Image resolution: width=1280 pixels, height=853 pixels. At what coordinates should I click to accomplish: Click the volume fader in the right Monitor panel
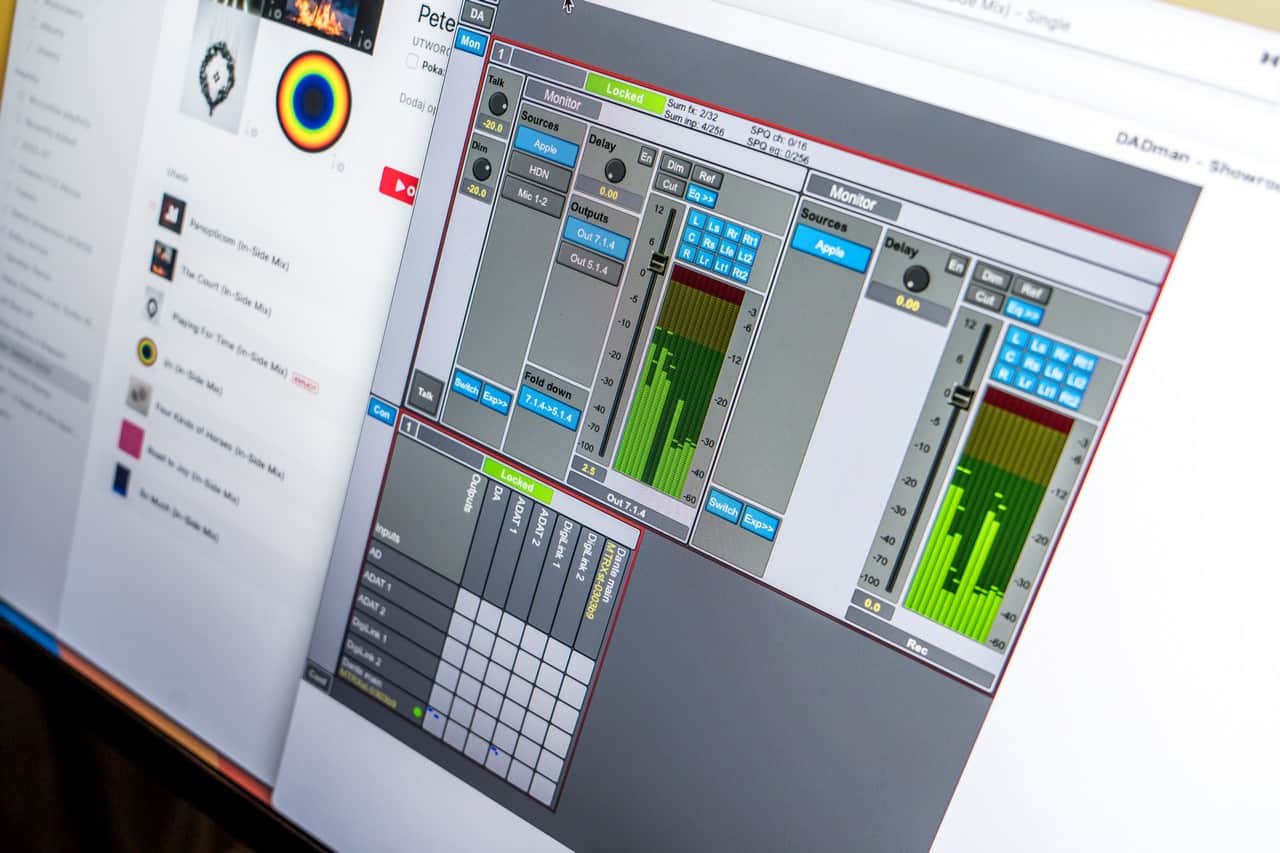click(x=961, y=396)
